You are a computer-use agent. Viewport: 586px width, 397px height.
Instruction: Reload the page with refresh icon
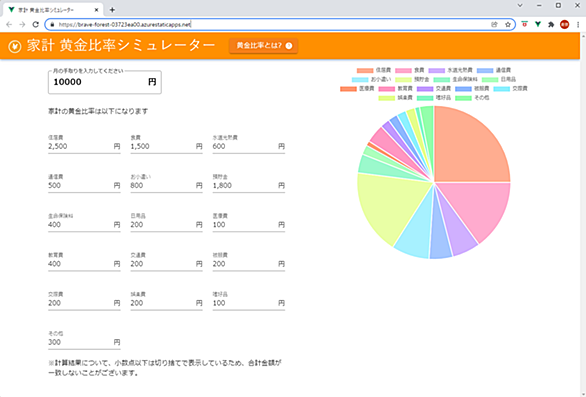[x=36, y=25]
